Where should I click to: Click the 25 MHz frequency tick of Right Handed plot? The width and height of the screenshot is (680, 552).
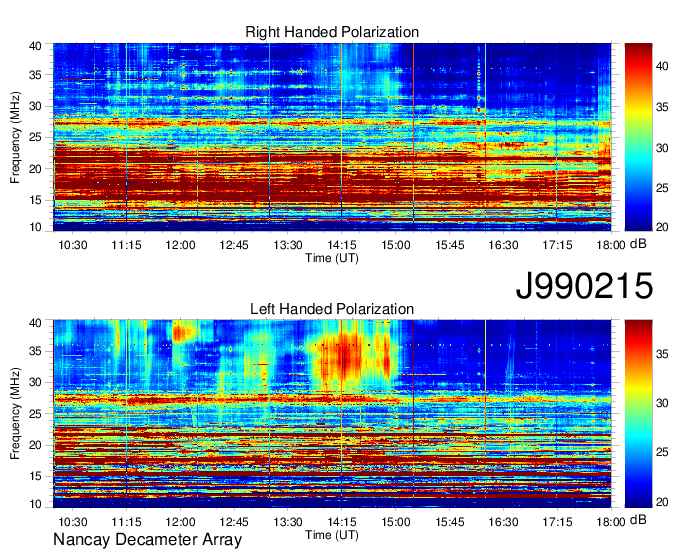pos(35,137)
